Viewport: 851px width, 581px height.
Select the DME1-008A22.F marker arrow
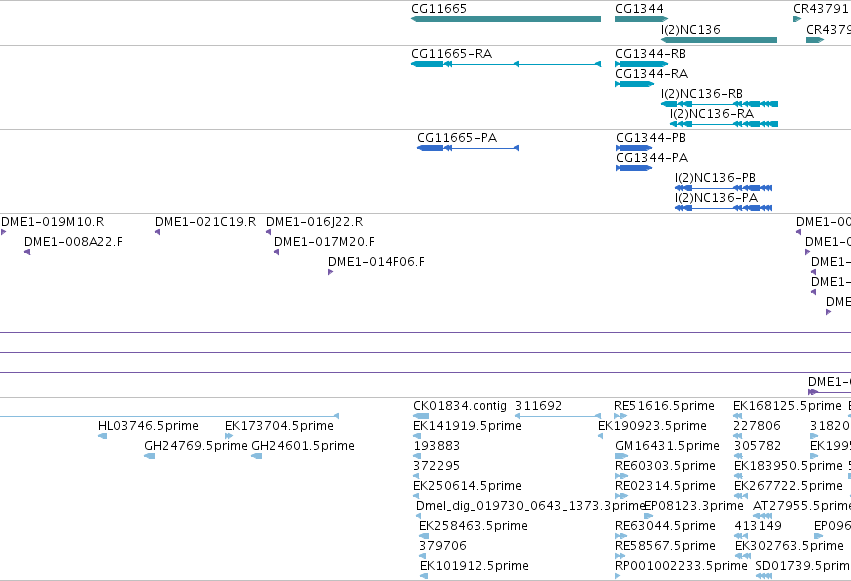point(27,252)
